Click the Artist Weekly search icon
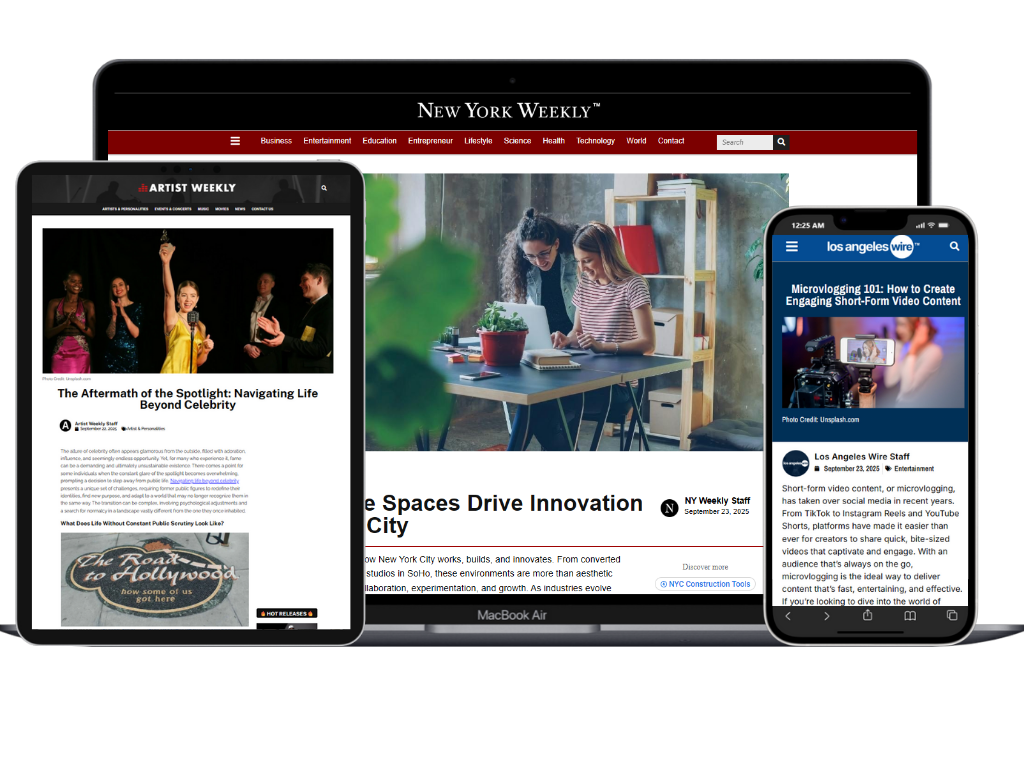The width and height of the screenshot is (1024, 768). 324,188
